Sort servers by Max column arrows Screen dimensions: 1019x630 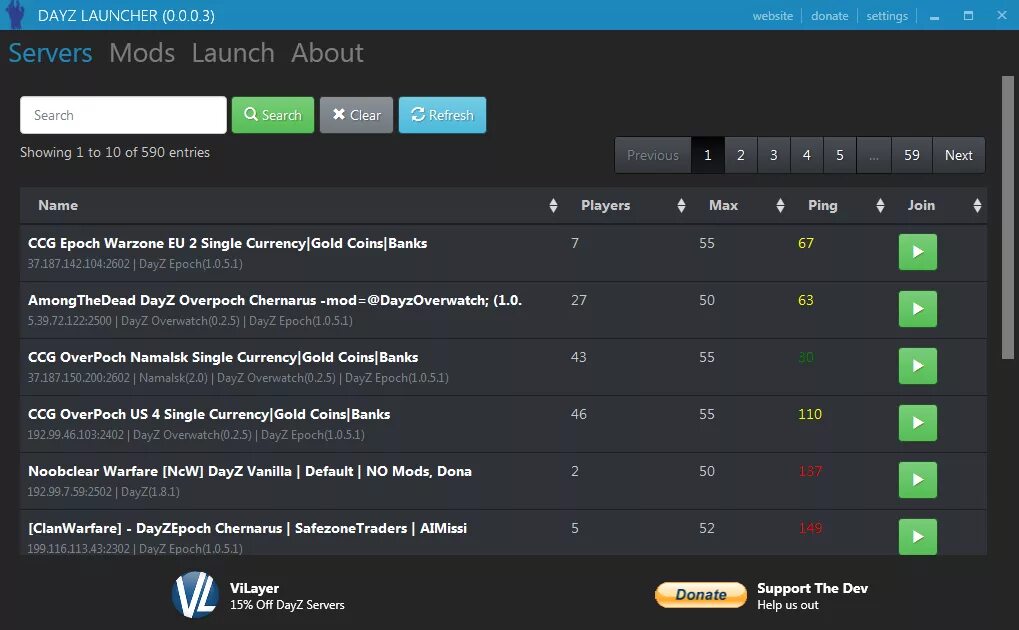coord(780,205)
